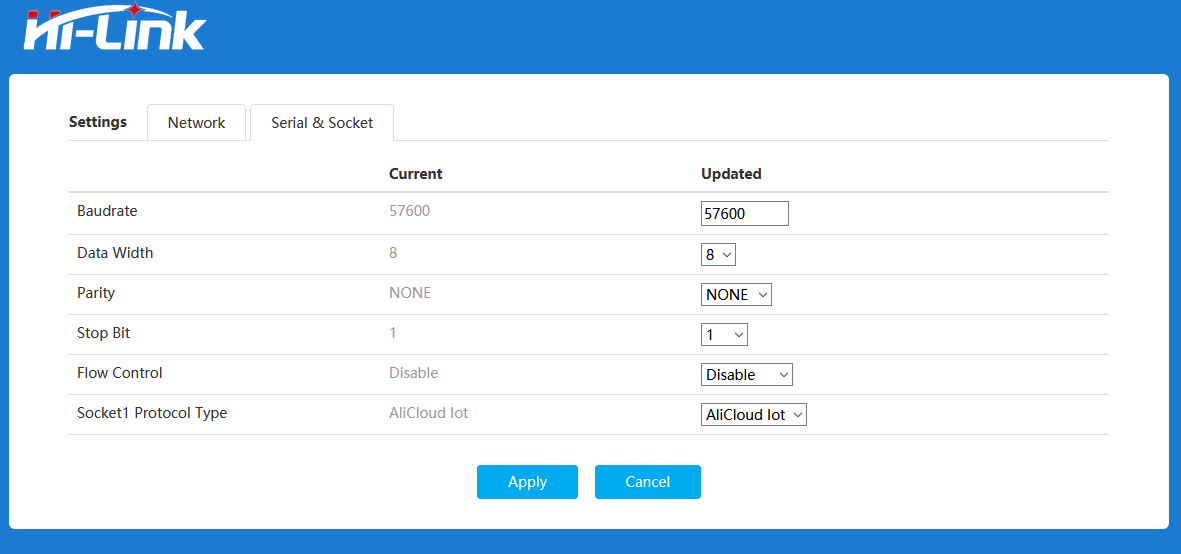Viewport: 1181px width, 554px height.
Task: Click the Data Width row label
Action: (115, 253)
